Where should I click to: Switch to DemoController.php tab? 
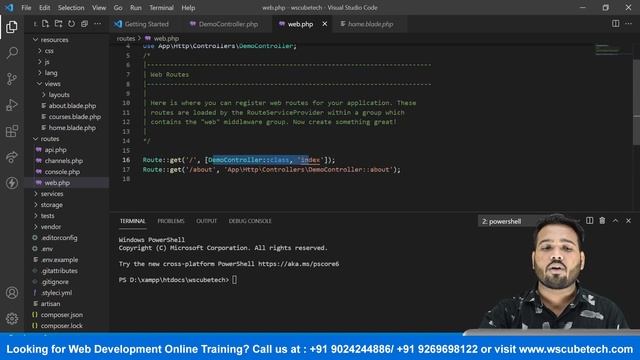tap(224, 24)
